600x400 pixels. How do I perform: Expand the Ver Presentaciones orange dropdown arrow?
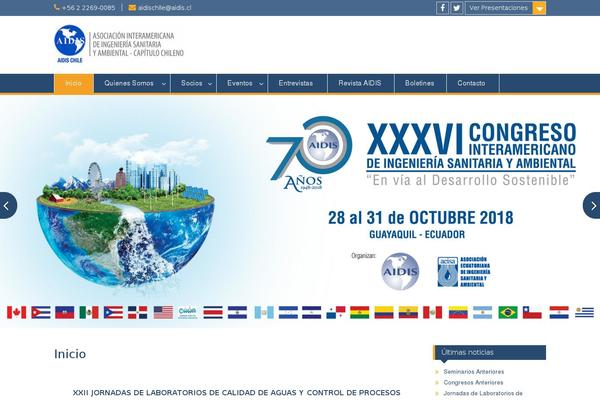tap(539, 8)
